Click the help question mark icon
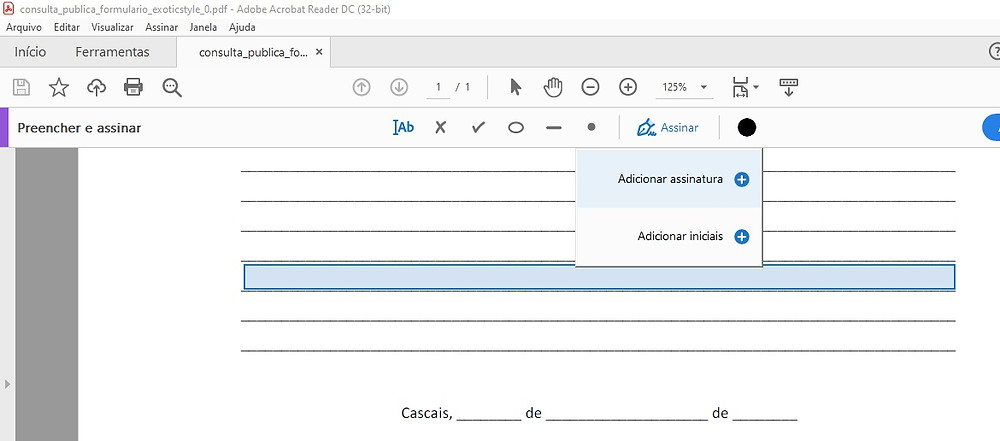This screenshot has width=1000, height=441. coord(995,52)
